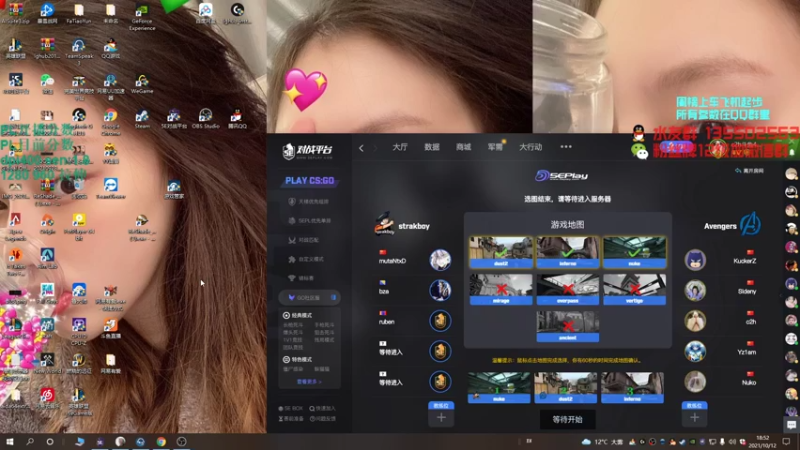Open GeForce Experience desktop shortcut
The height and width of the screenshot is (450, 800).
[x=142, y=16]
